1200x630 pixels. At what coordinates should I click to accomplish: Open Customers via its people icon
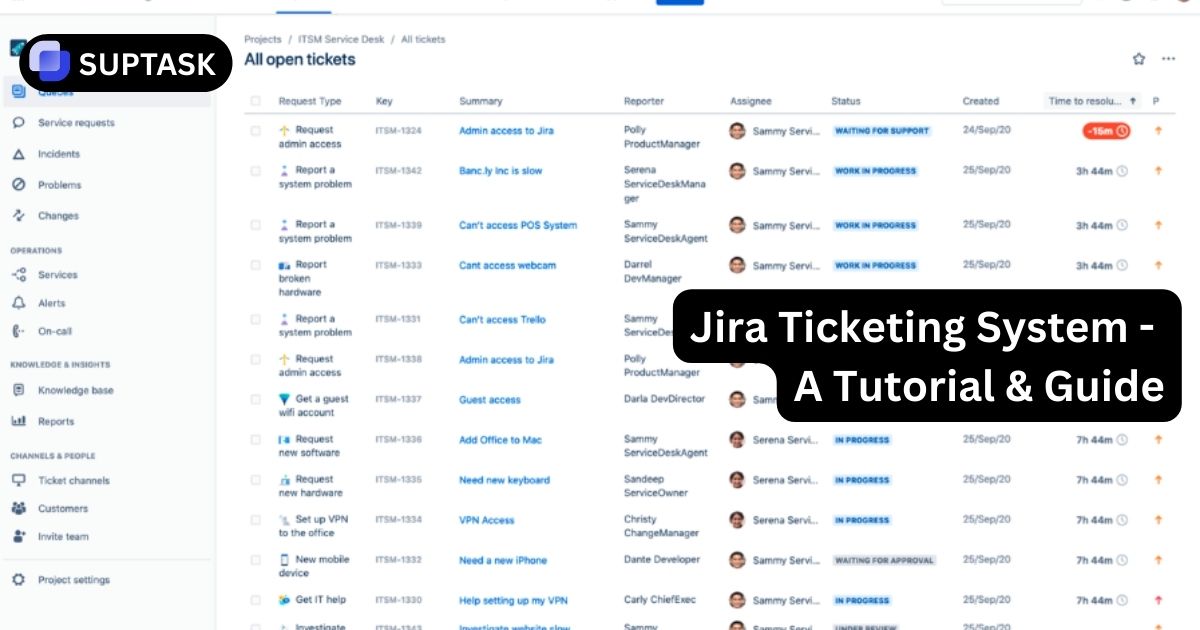[18, 508]
